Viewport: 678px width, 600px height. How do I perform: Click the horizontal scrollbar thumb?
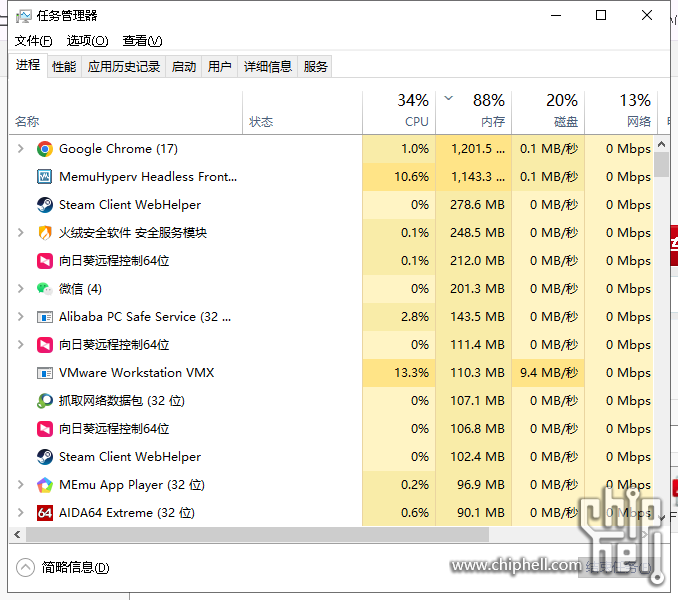[x=257, y=535]
